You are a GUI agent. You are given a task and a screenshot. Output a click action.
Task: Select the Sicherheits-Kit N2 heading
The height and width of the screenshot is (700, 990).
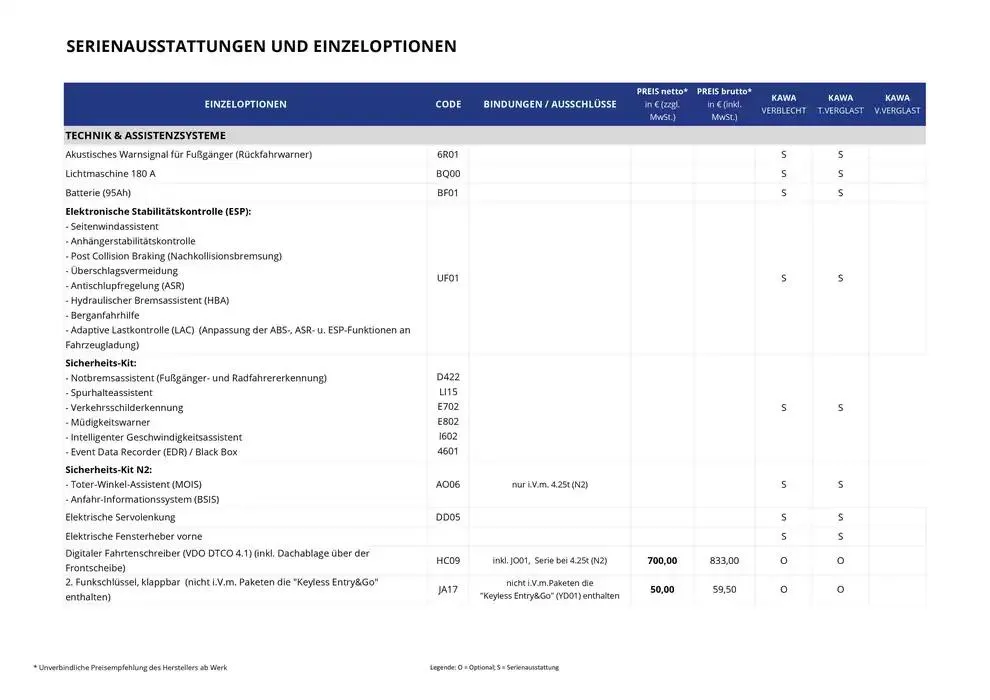point(106,468)
